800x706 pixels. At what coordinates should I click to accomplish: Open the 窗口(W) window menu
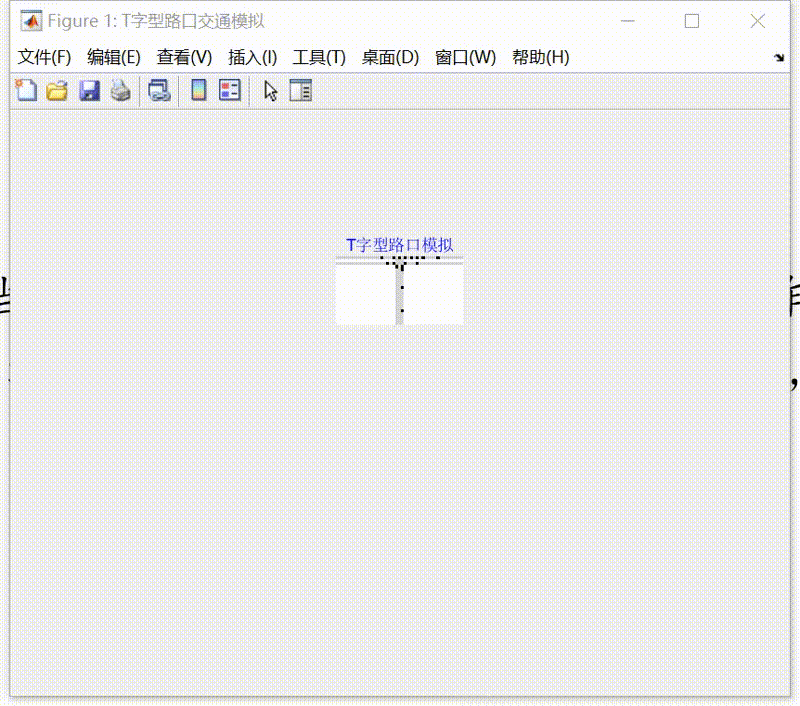click(x=466, y=57)
